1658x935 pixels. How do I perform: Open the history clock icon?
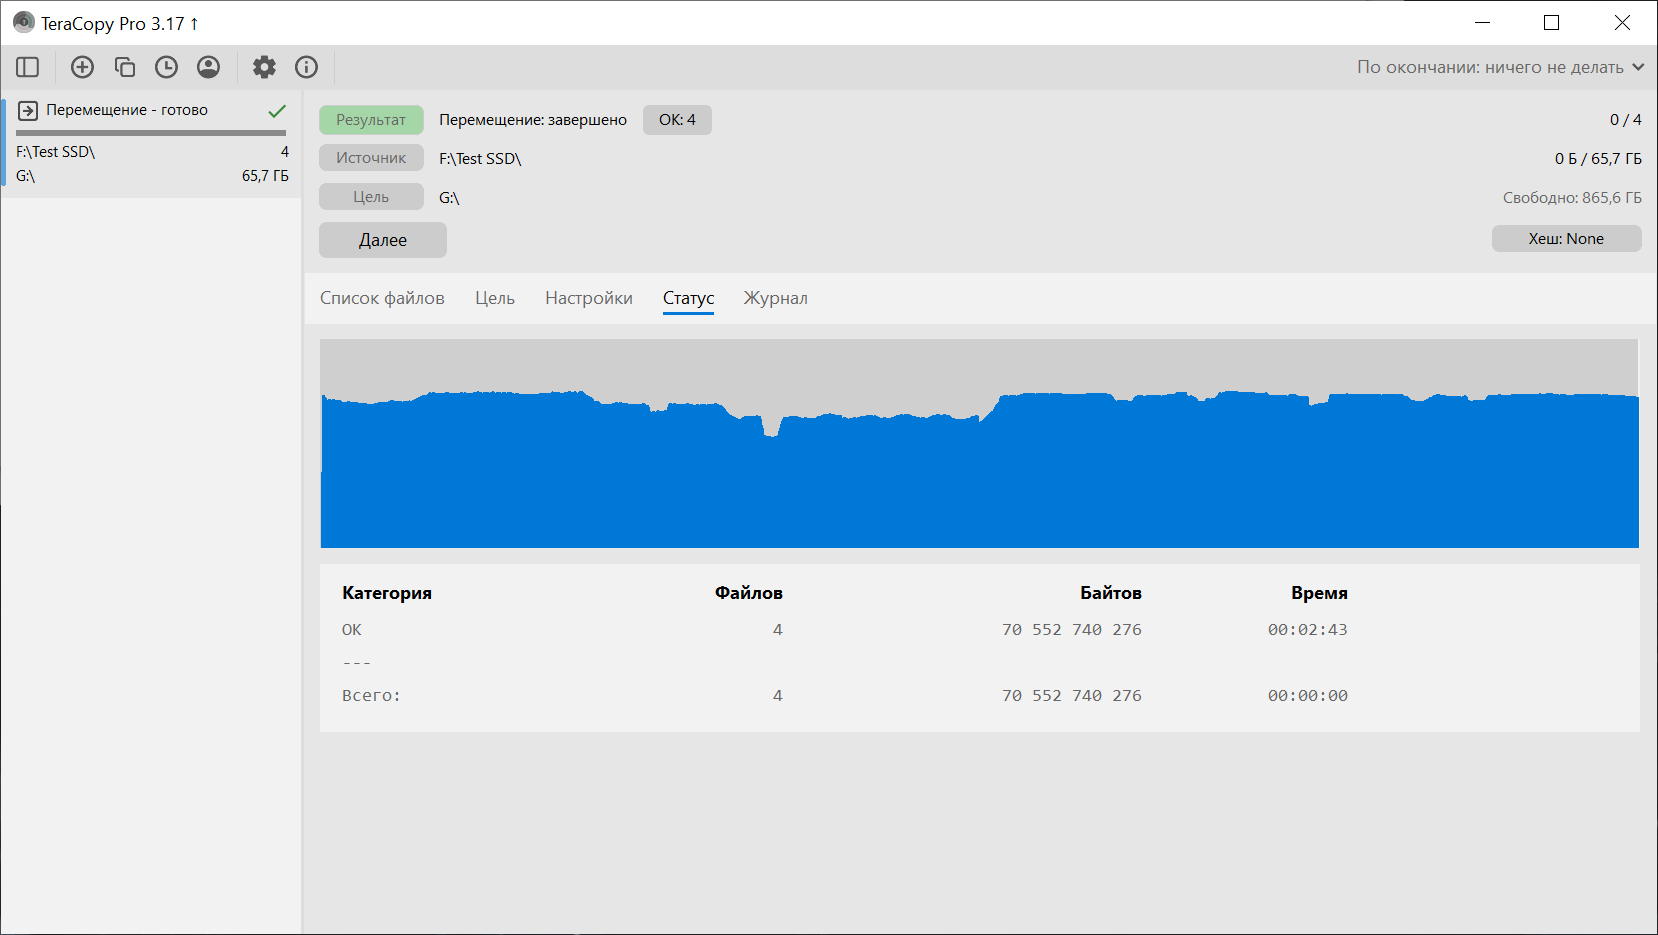pyautogui.click(x=166, y=67)
